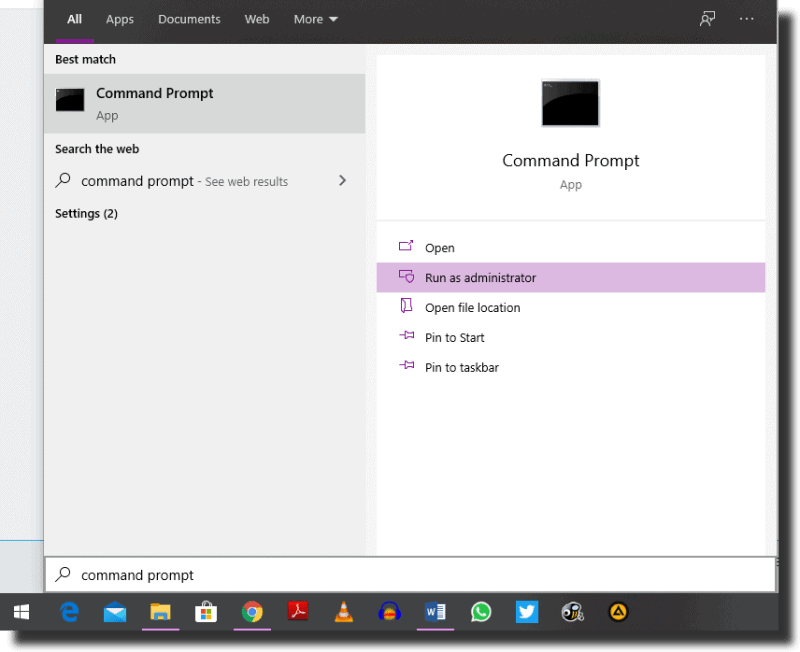Click the large Command Prompt preview icon
Viewport: 800px width, 652px height.
(x=570, y=103)
